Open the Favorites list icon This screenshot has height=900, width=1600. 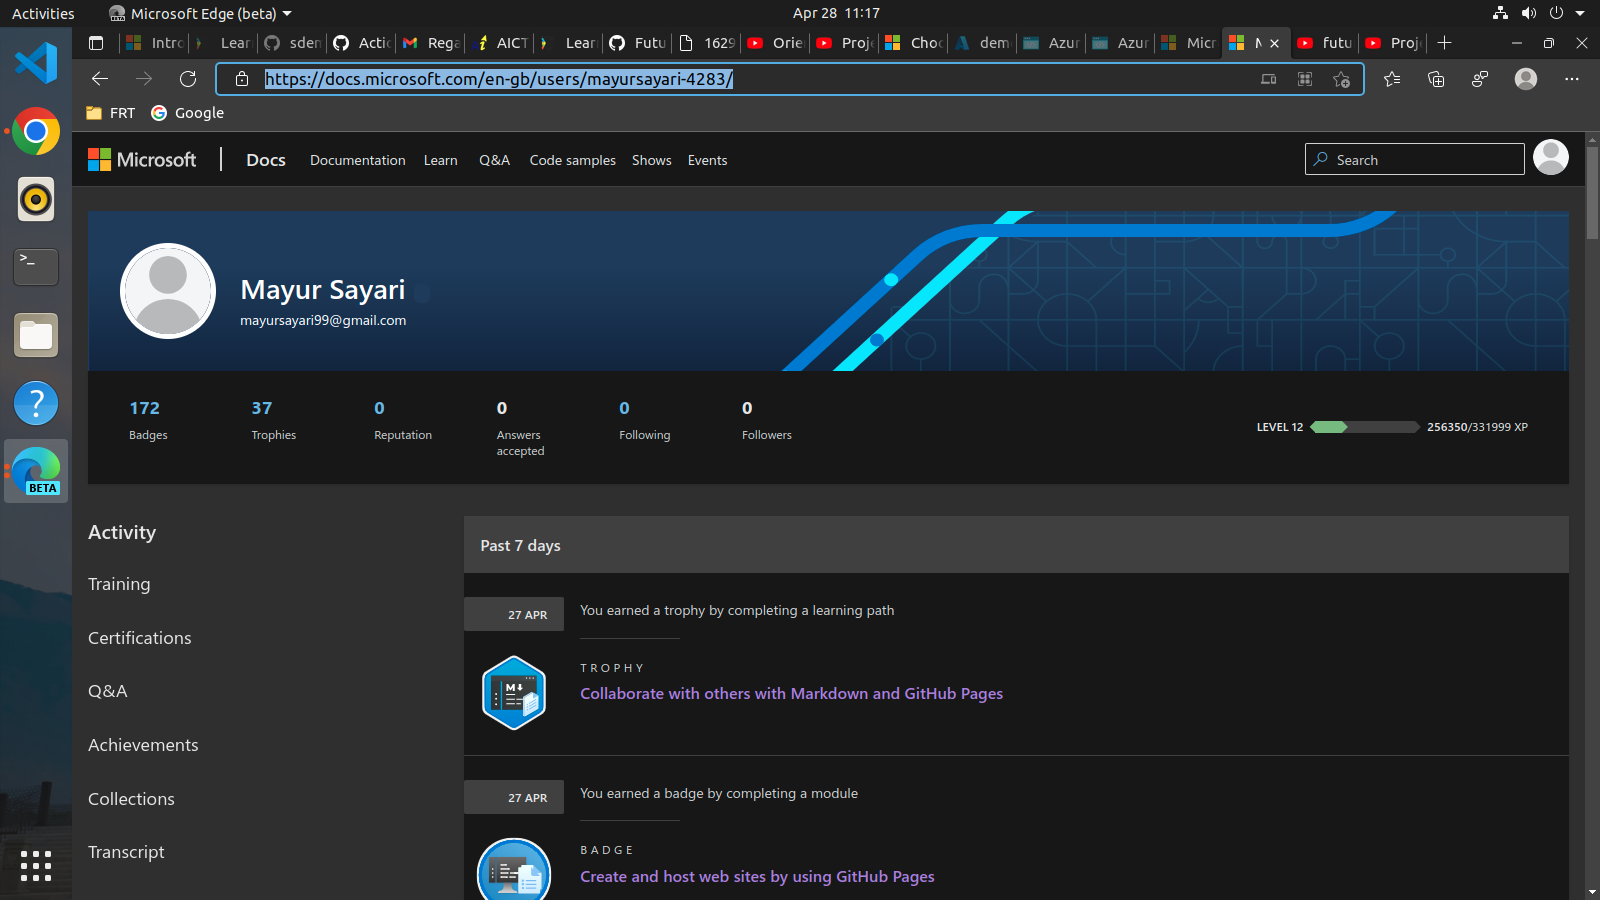(x=1392, y=79)
